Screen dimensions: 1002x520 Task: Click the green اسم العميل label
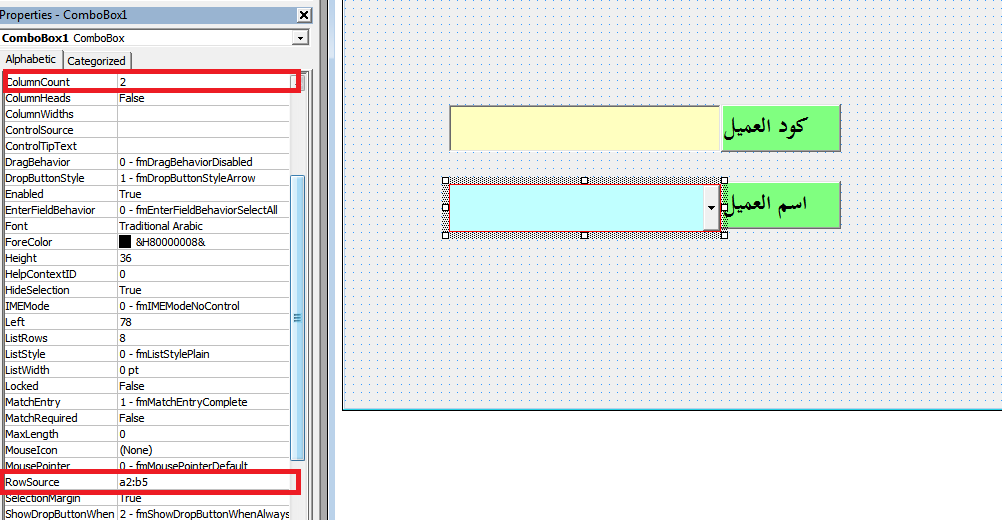781,205
